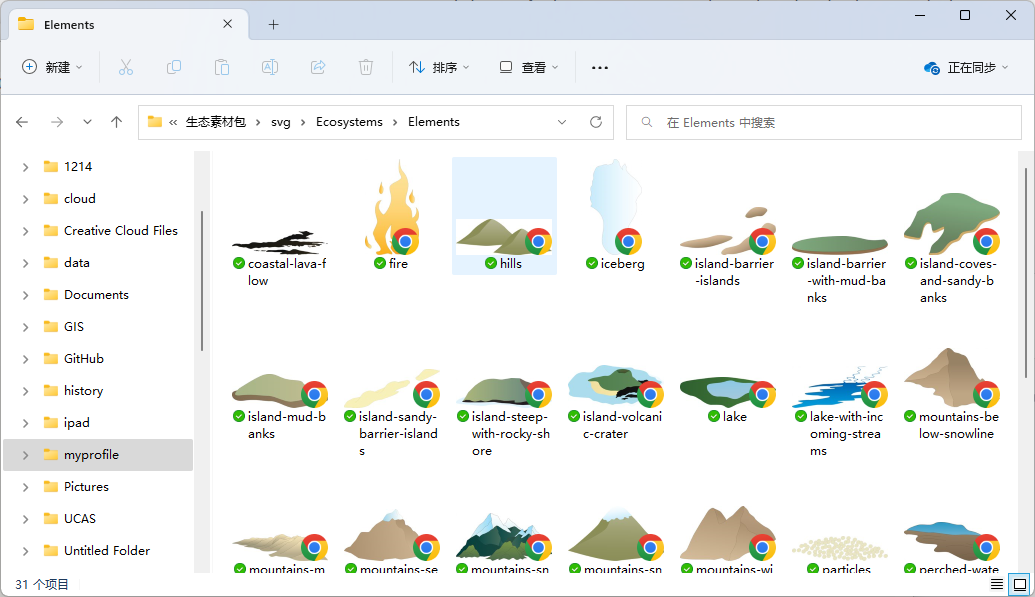Expand the 1214 folder tree node
The image size is (1035, 597).
pos(25,167)
